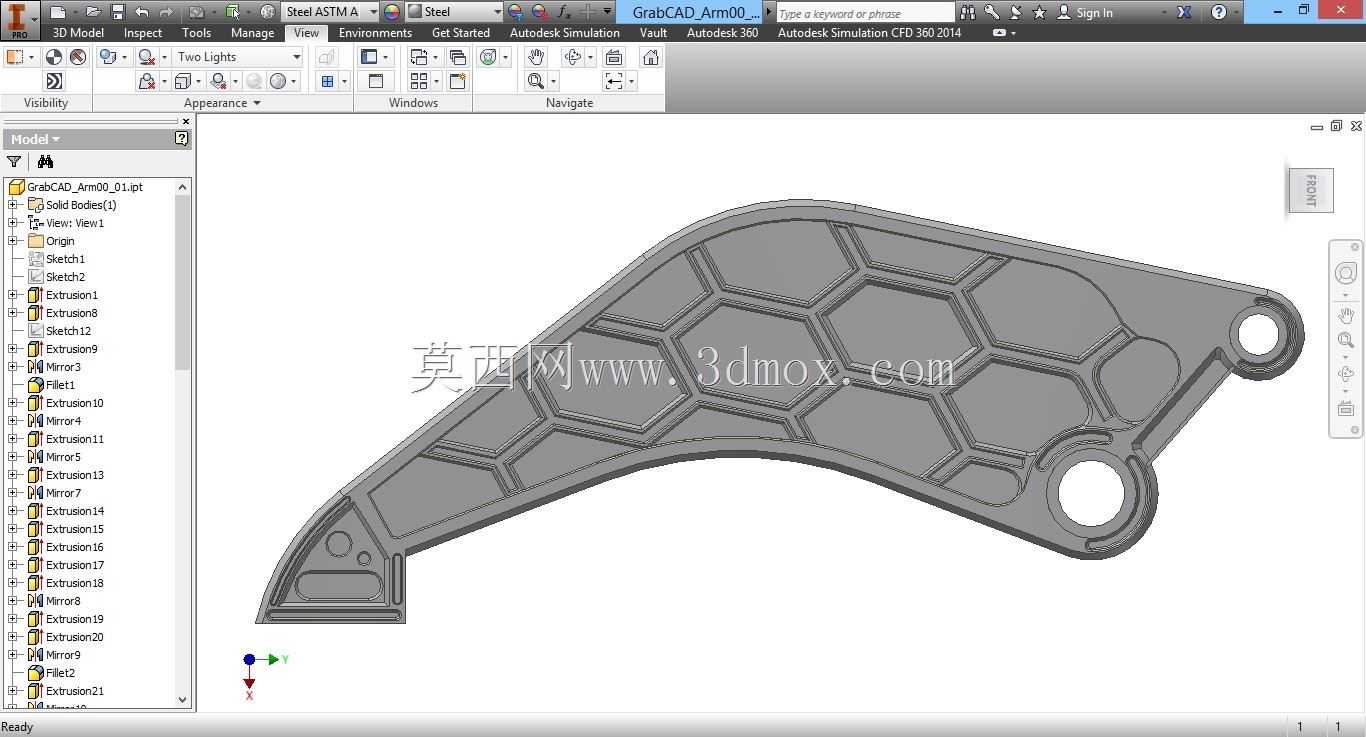
Task: Expand the Origin folder node
Action: point(12,241)
